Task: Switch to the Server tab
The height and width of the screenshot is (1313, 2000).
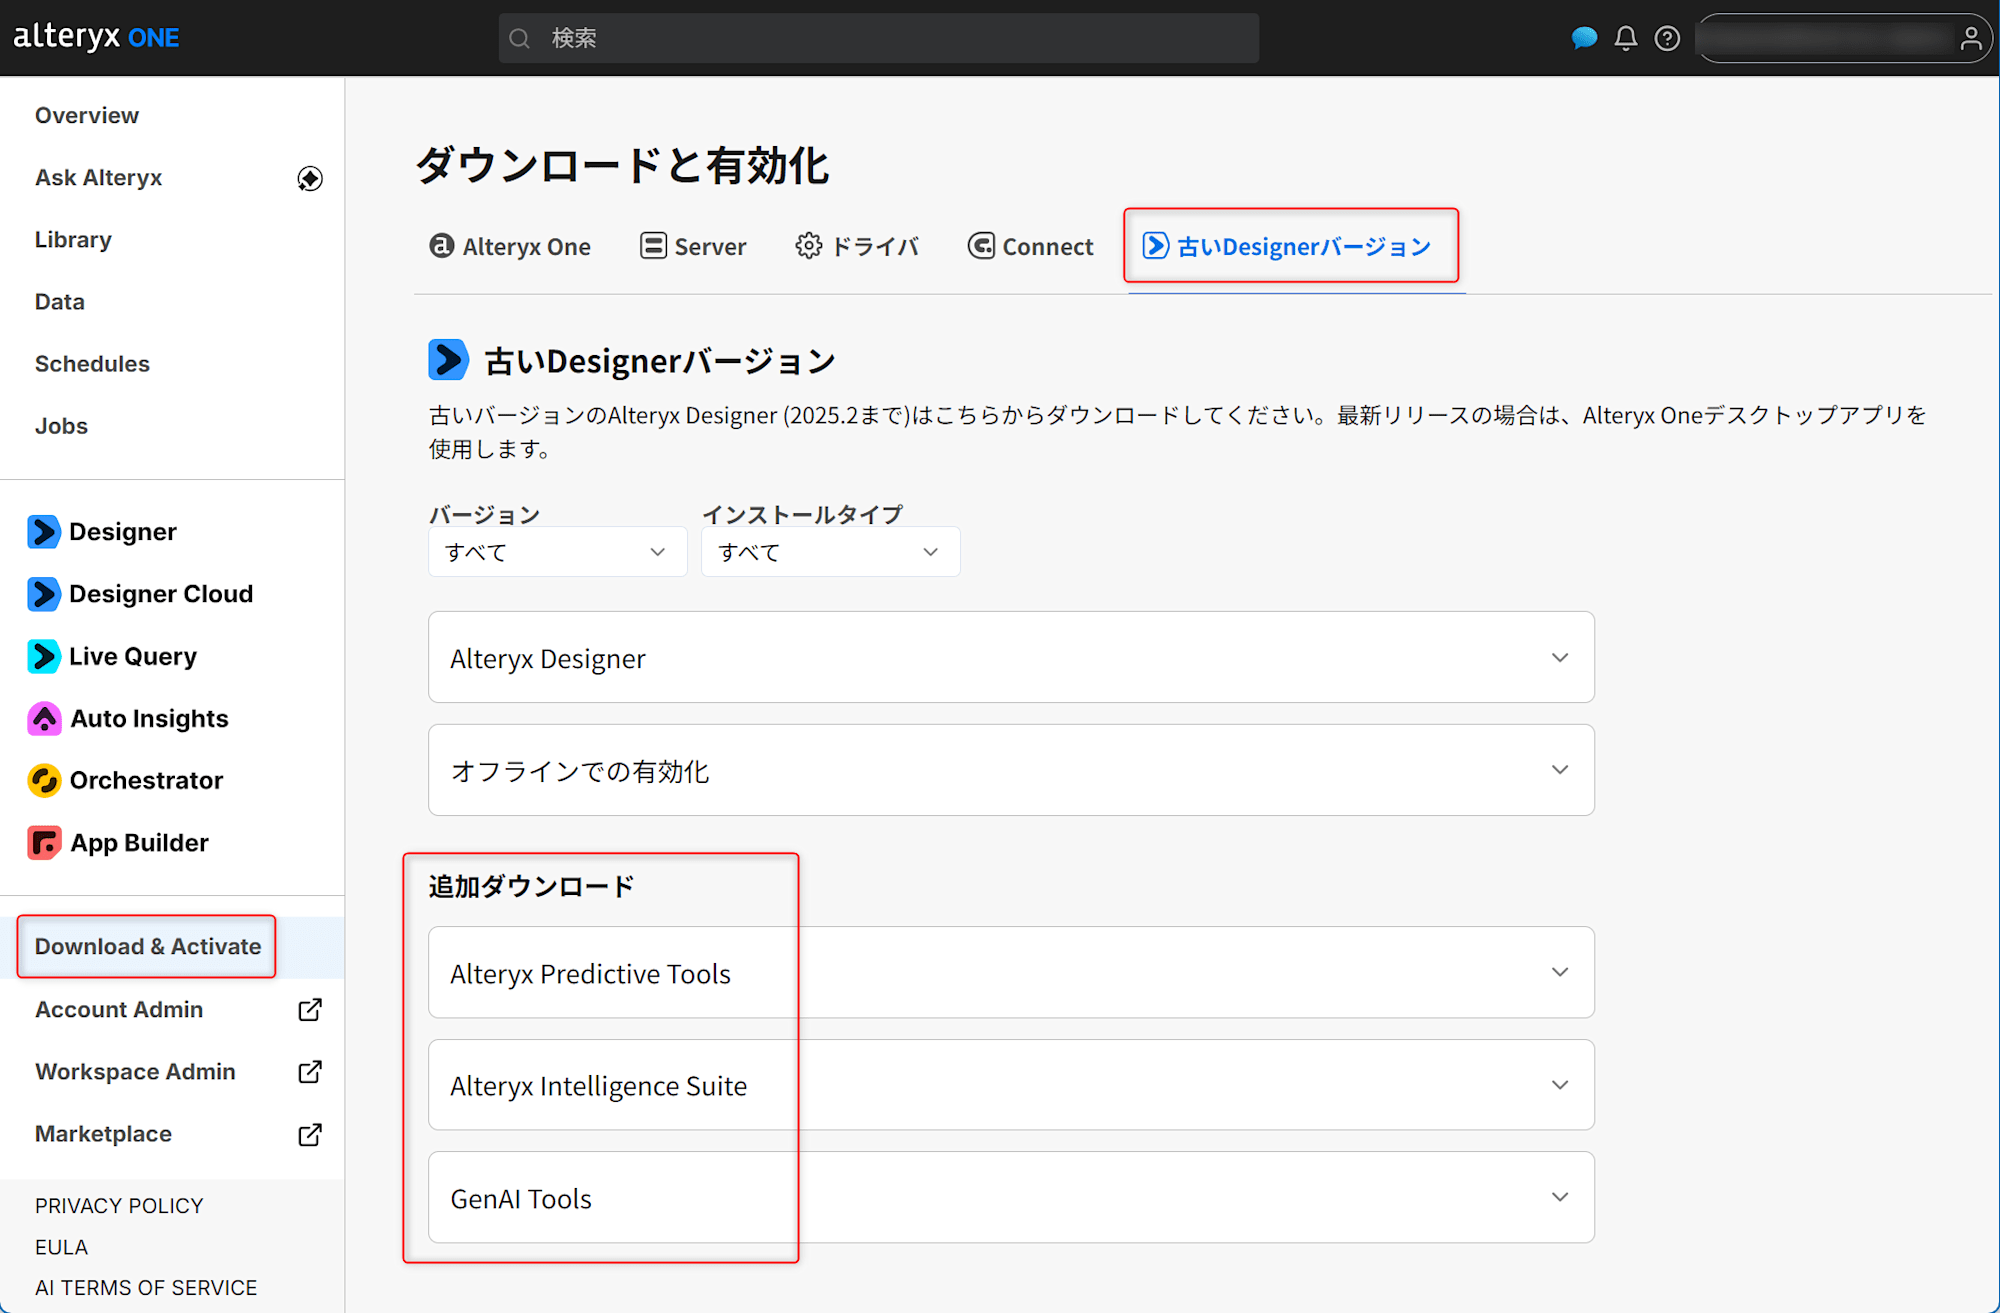Action: (x=693, y=246)
